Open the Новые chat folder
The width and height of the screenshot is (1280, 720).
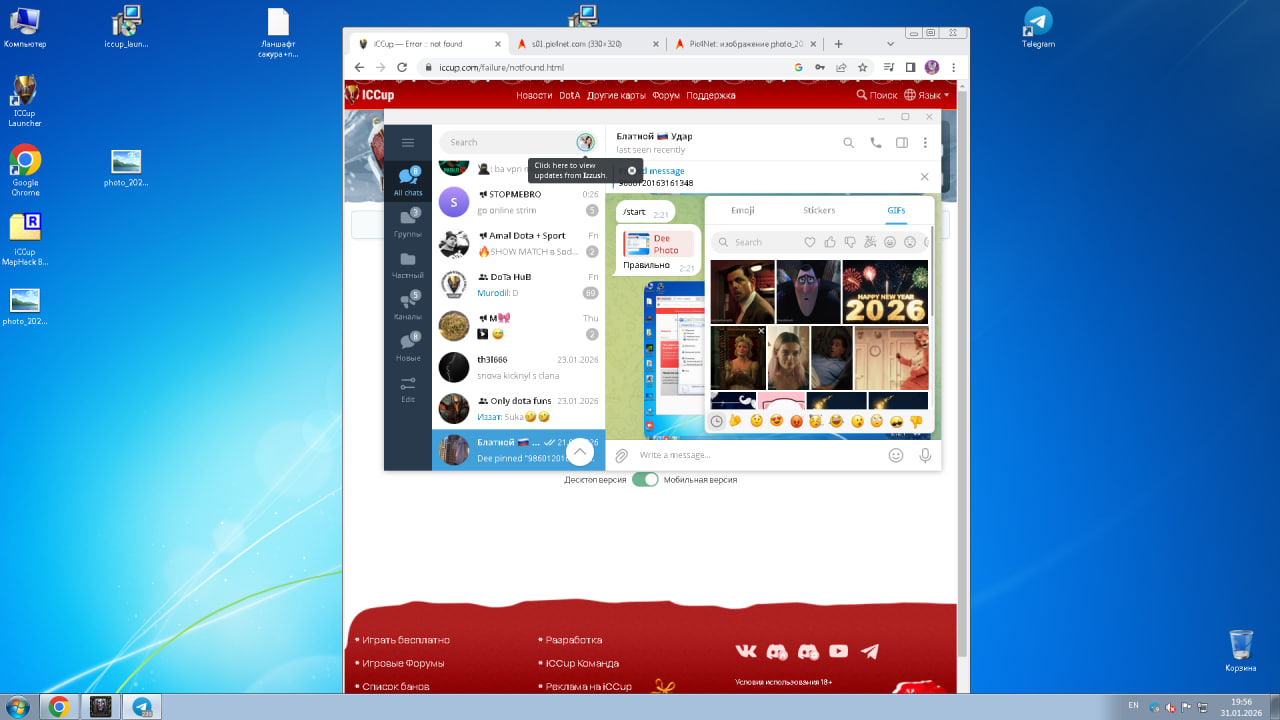[x=408, y=347]
